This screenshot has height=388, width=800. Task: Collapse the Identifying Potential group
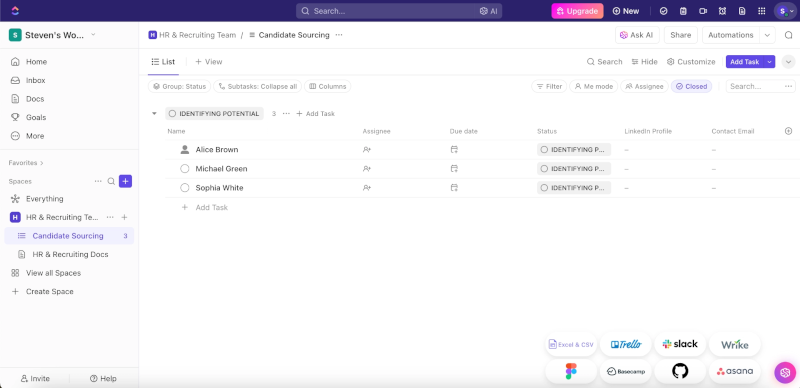(x=154, y=113)
